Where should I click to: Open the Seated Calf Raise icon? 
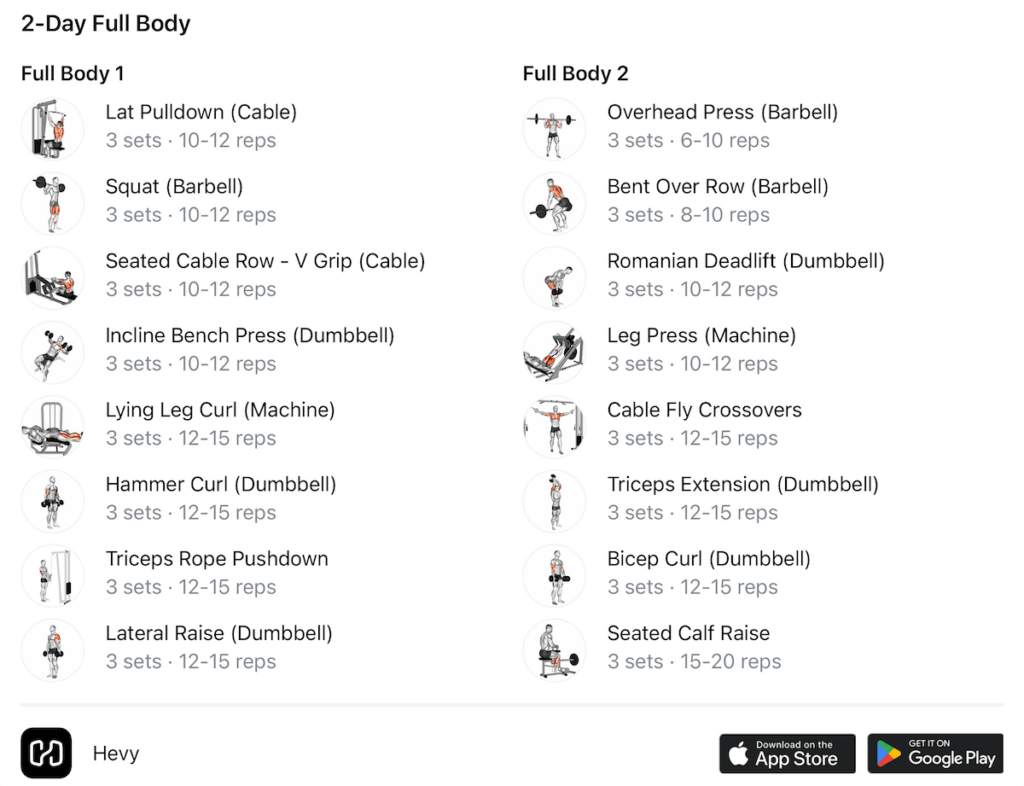coord(554,649)
